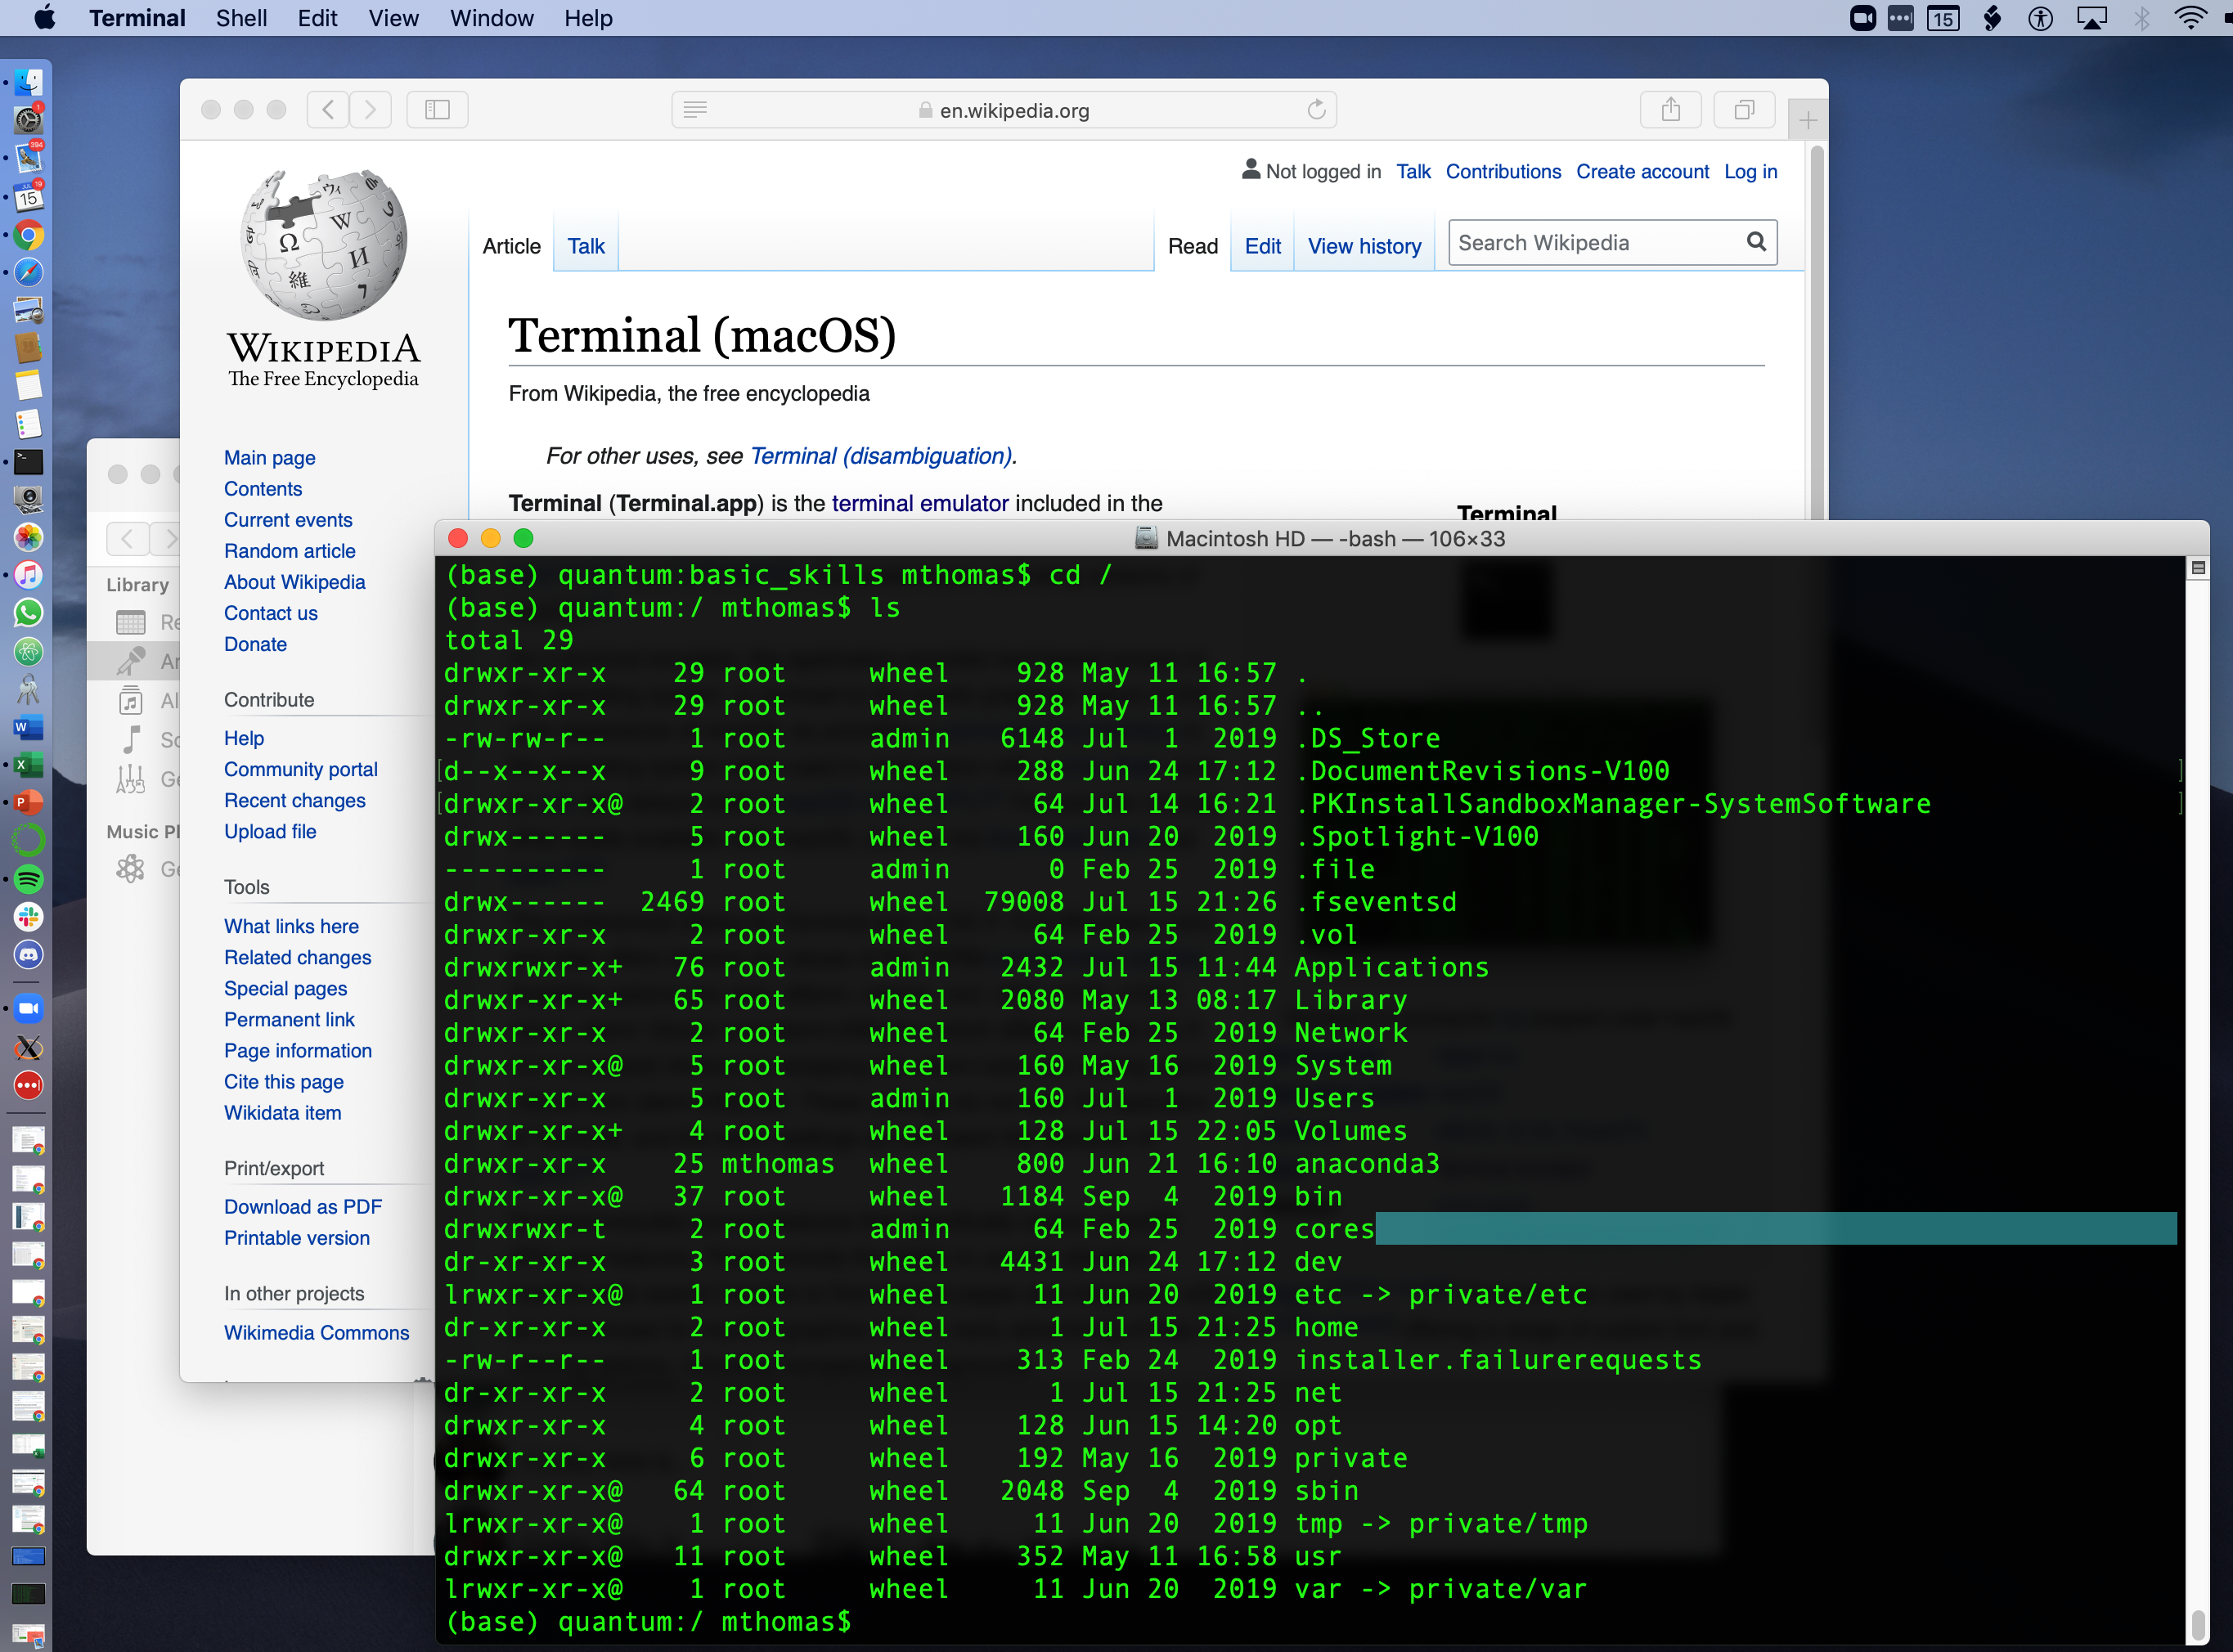Toggle Reader view in the address bar
Screen dimensions: 2233x1652
click(694, 110)
